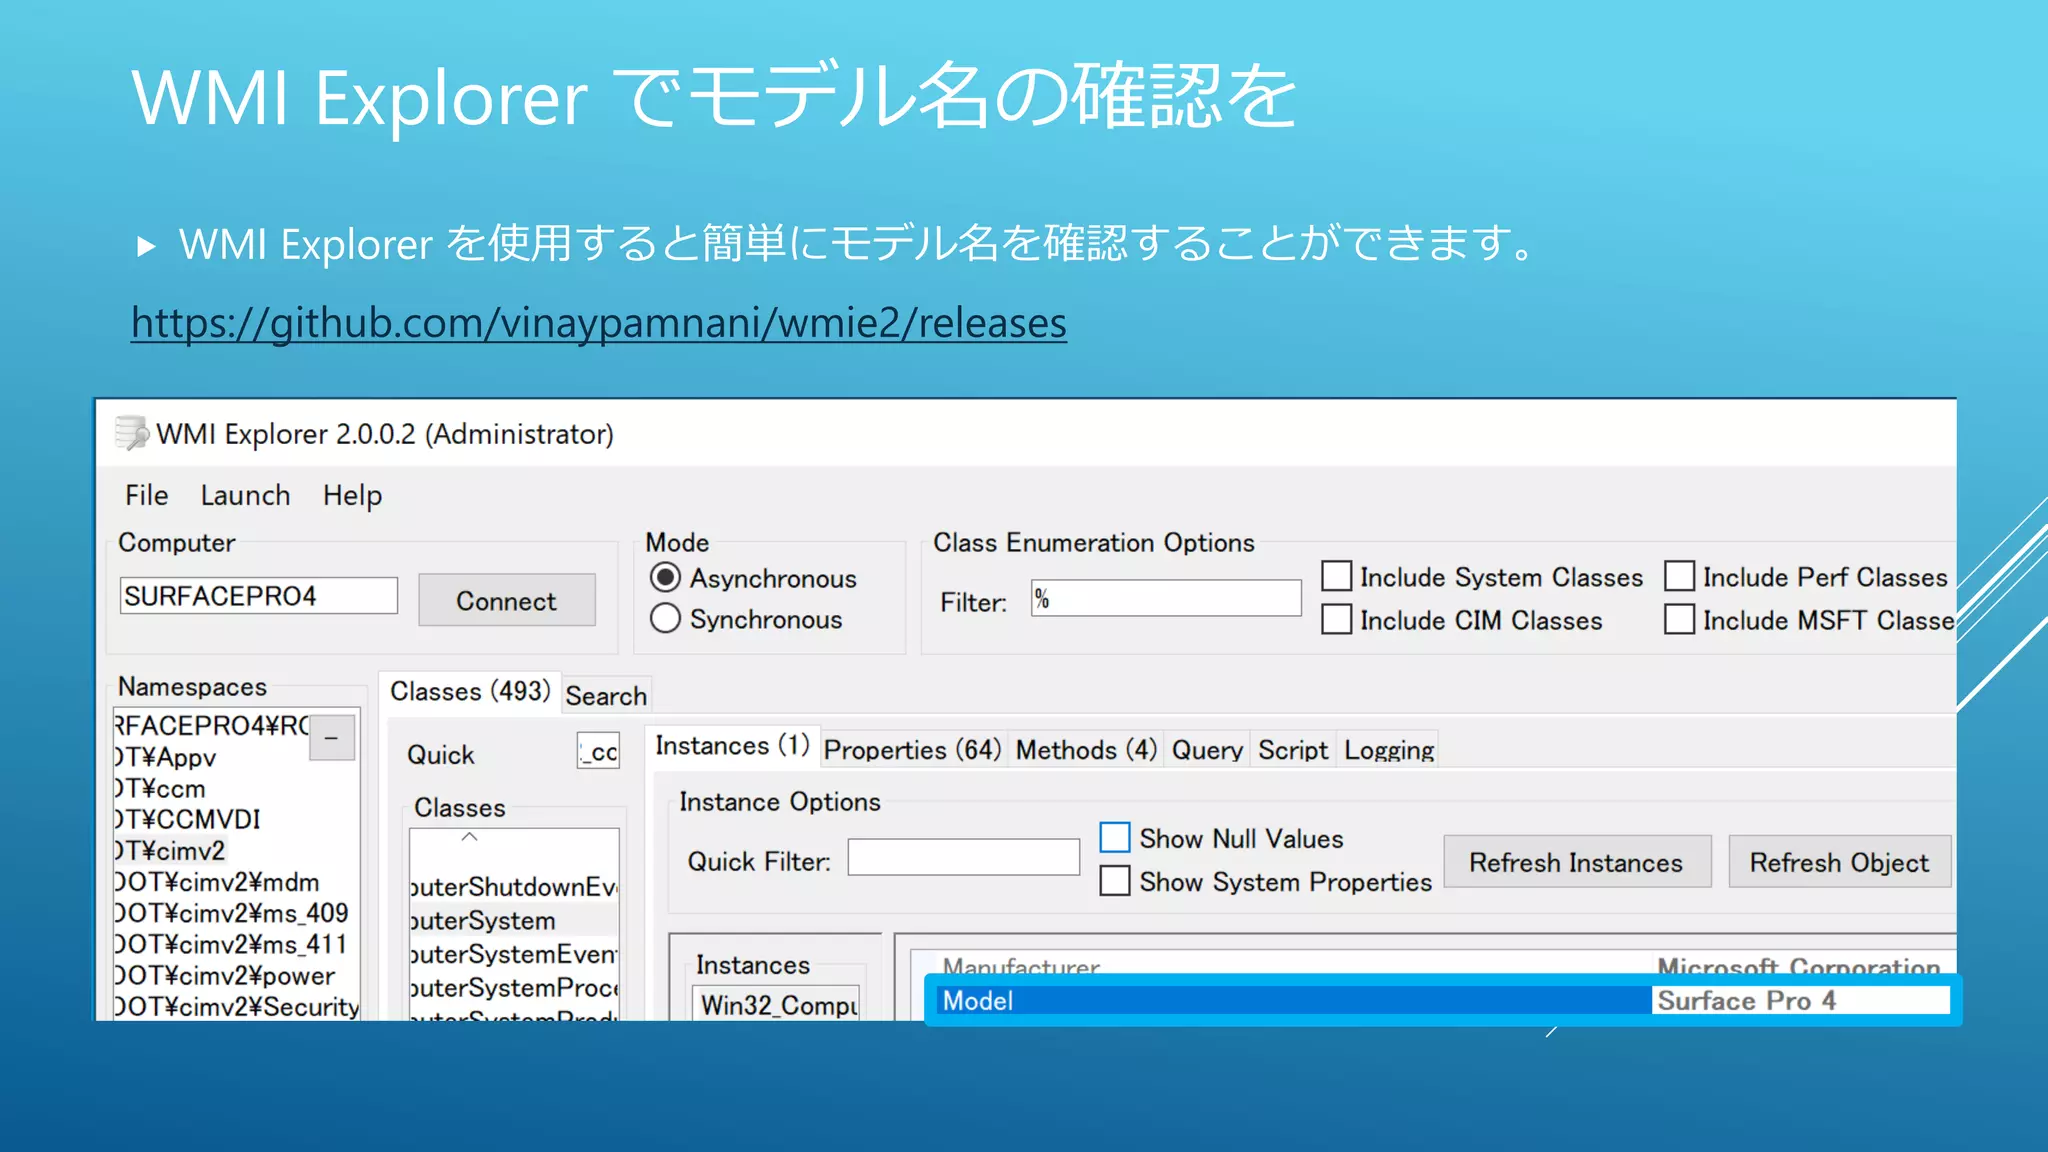Collapse the root namespace node with minus button

tap(332, 738)
